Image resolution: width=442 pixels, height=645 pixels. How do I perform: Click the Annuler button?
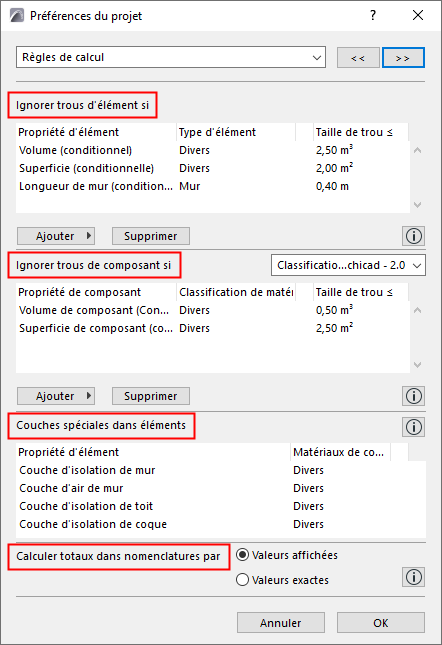click(281, 623)
